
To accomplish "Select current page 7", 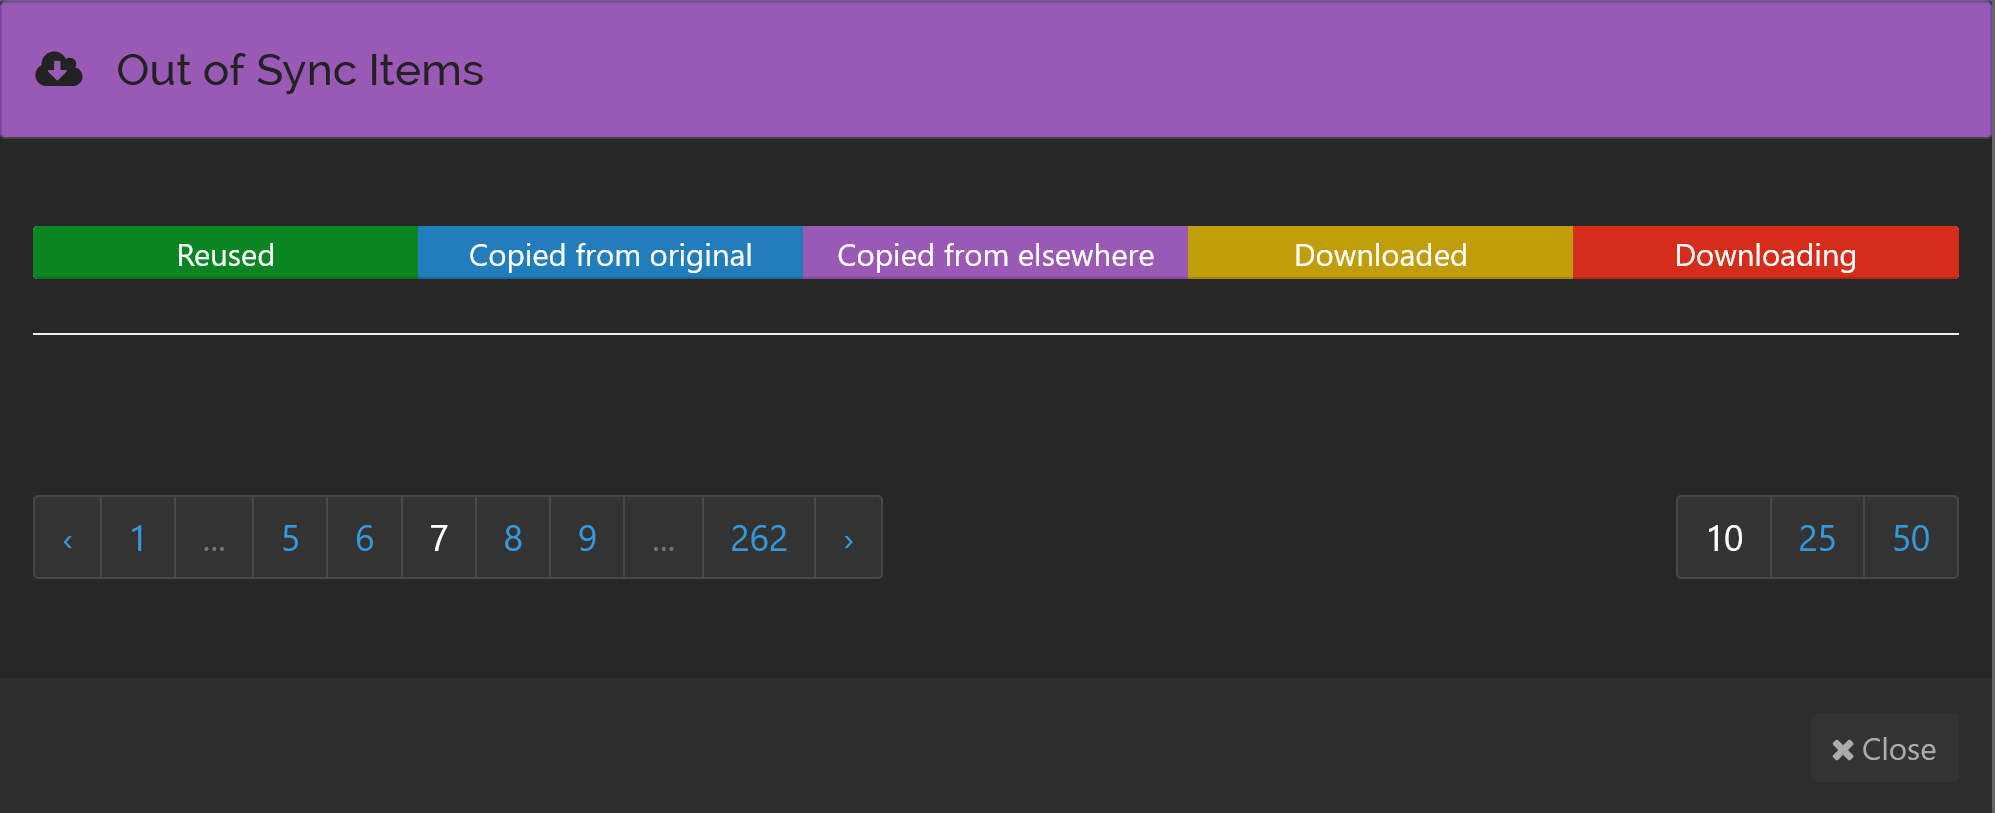I will (439, 538).
